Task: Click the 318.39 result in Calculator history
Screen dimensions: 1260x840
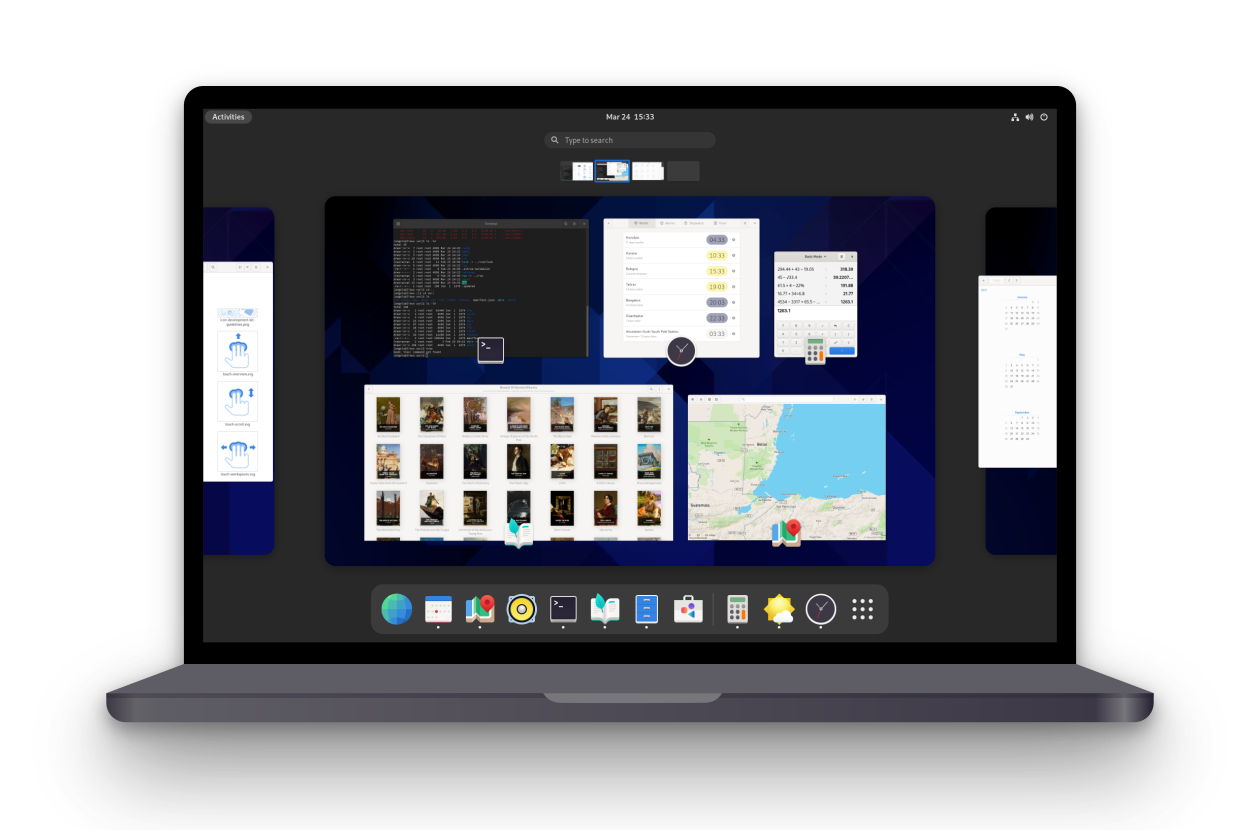Action: pyautogui.click(x=846, y=269)
